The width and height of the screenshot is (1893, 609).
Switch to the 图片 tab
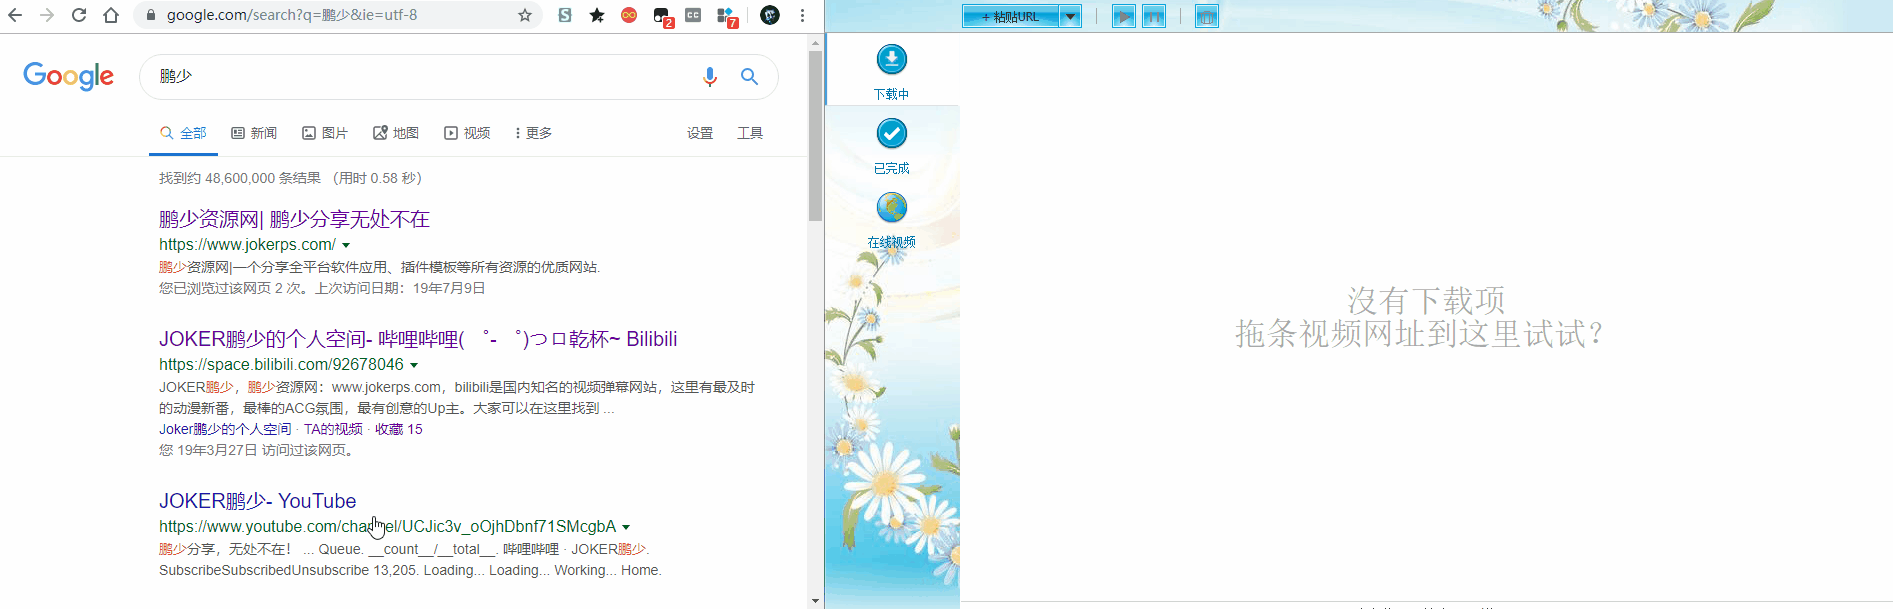click(x=325, y=133)
